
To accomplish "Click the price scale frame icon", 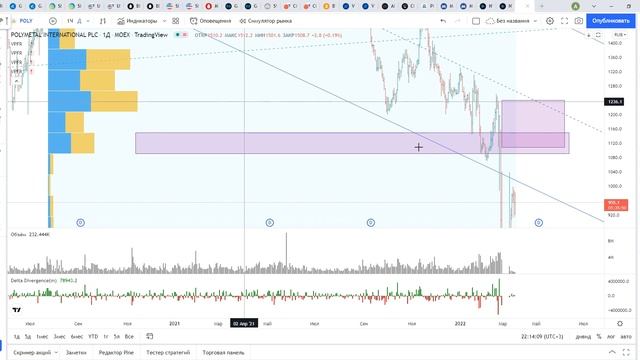I will point(598,35).
